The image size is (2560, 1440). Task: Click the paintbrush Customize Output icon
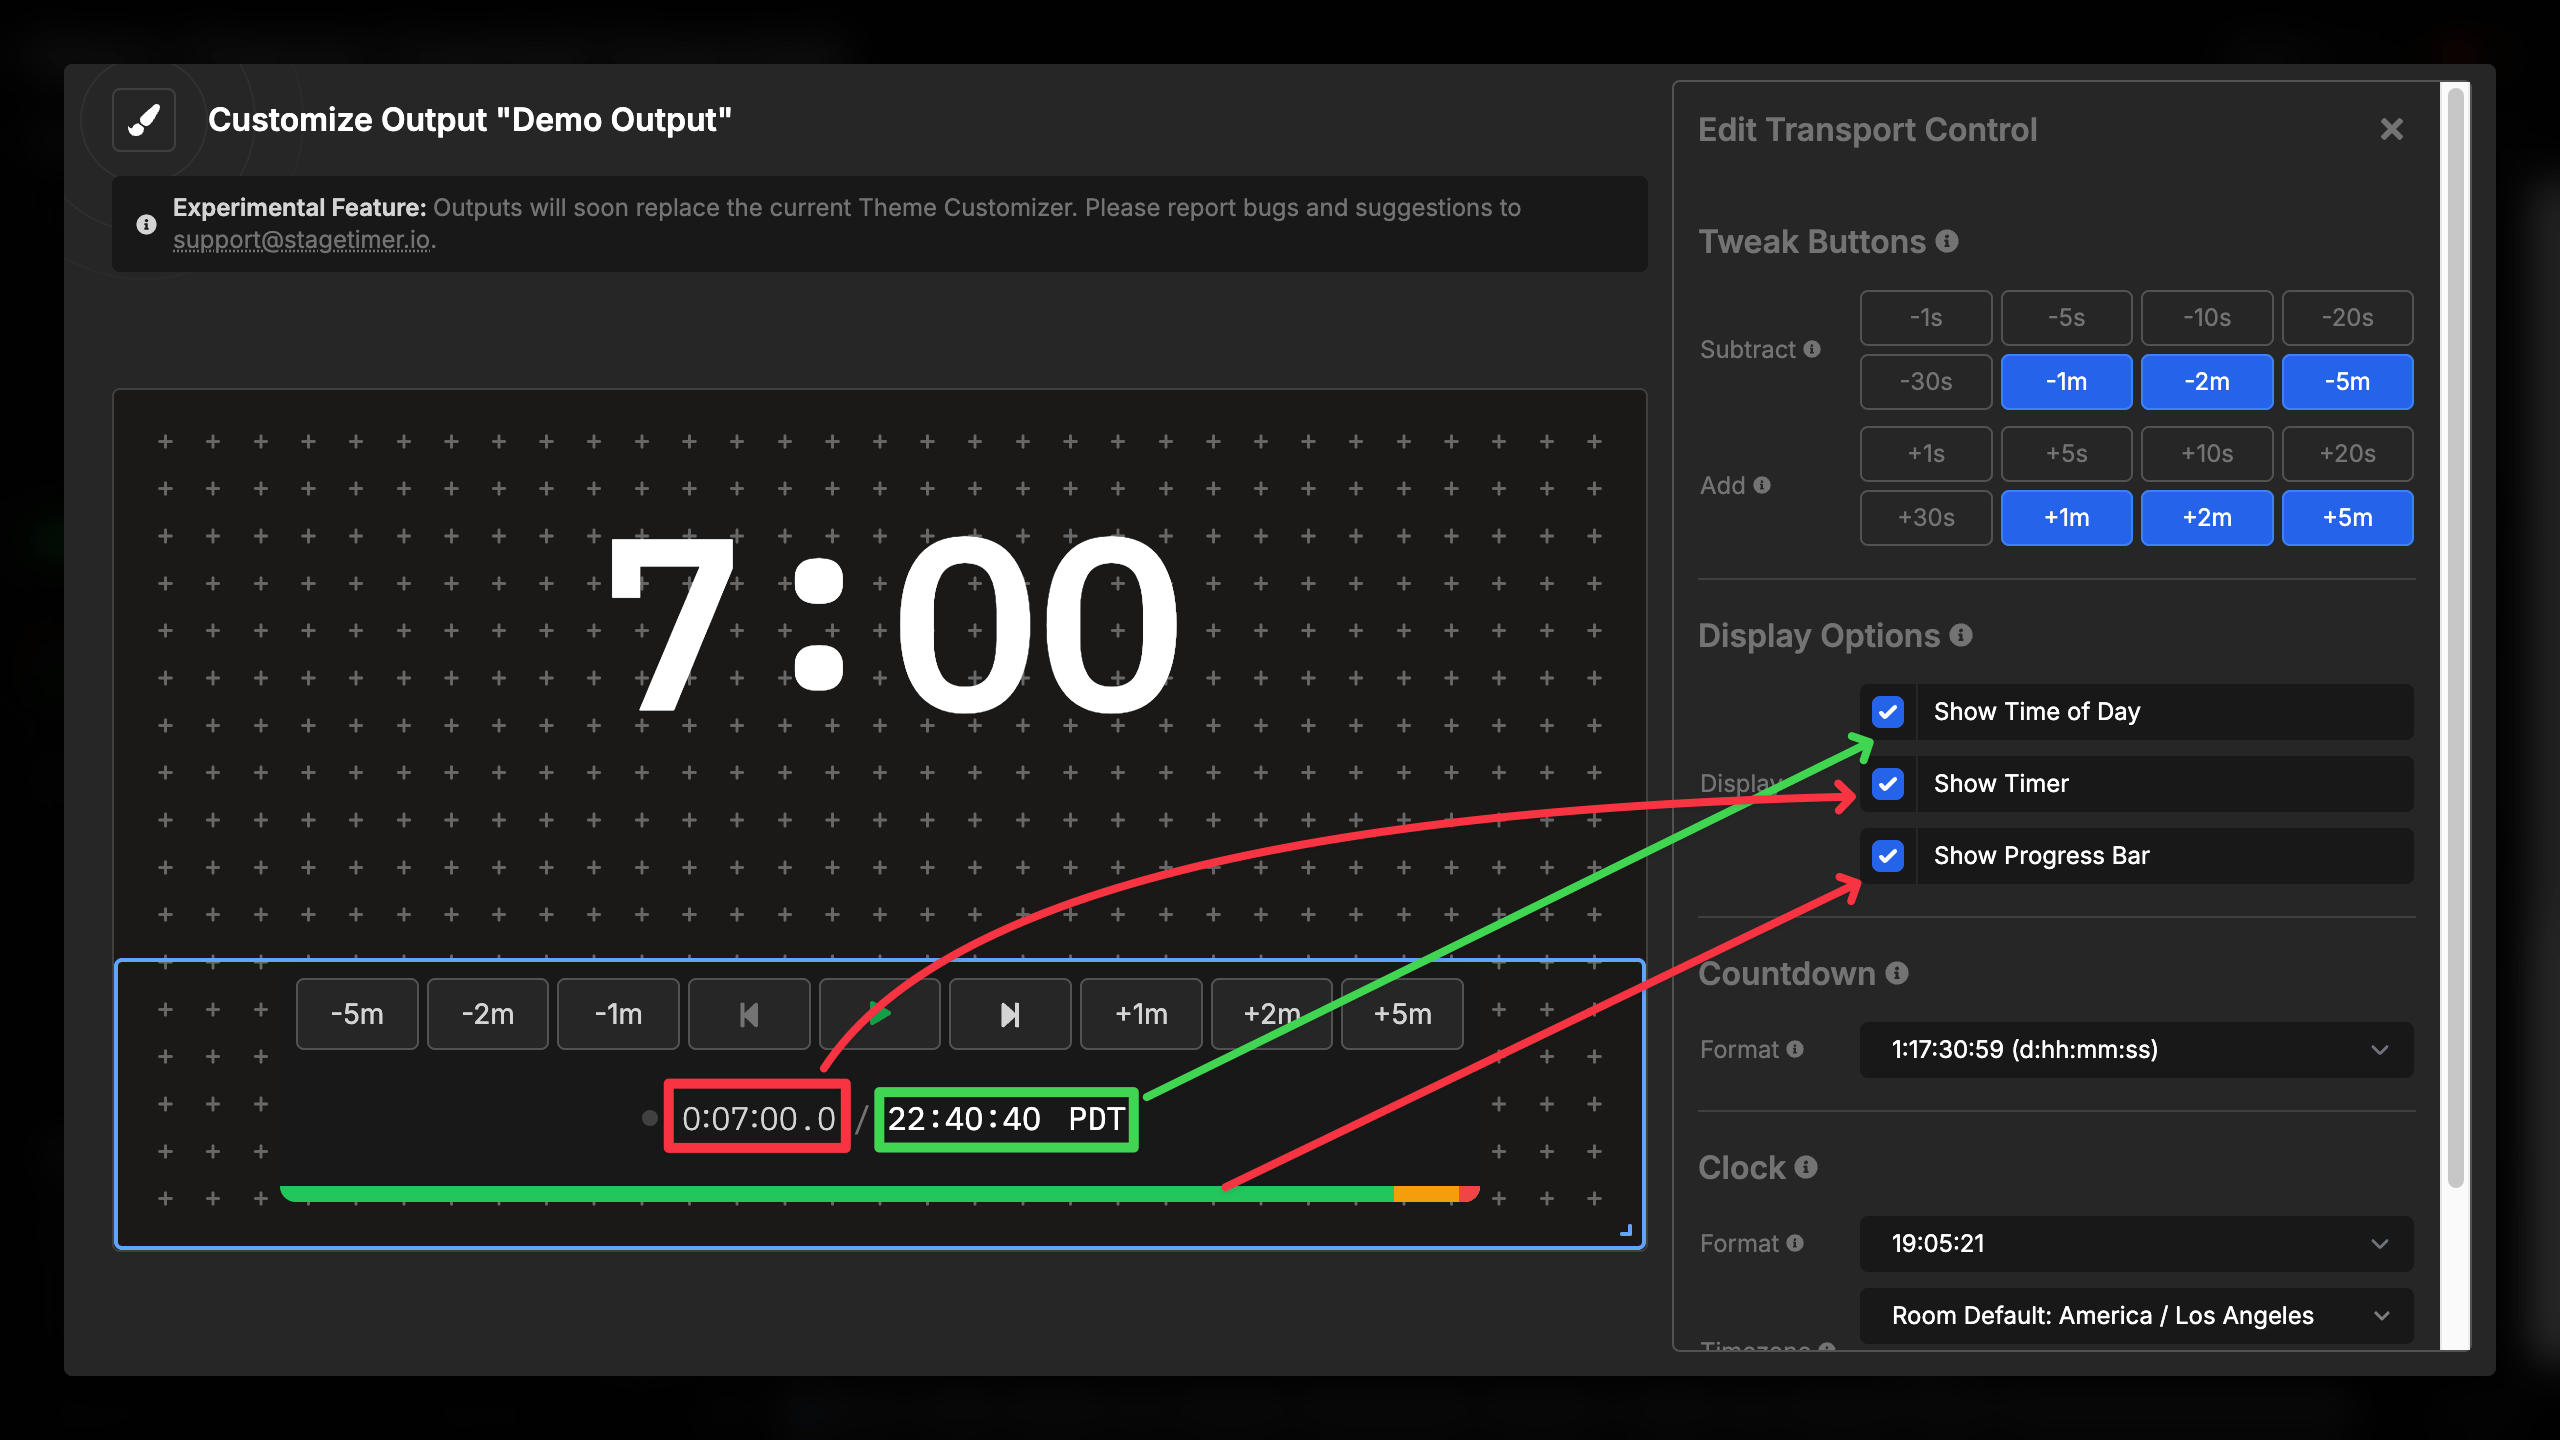143,119
